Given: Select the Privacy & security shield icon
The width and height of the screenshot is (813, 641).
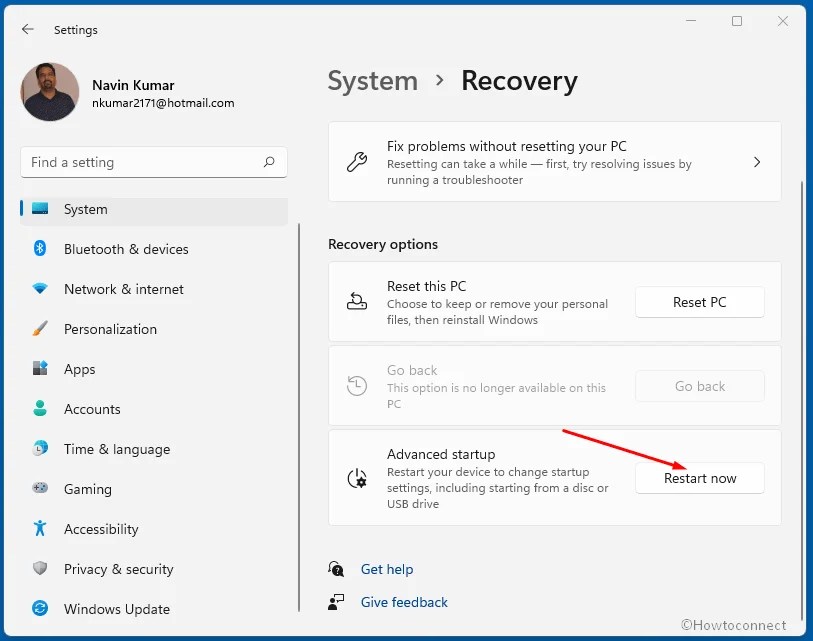Looking at the screenshot, I should coord(40,569).
